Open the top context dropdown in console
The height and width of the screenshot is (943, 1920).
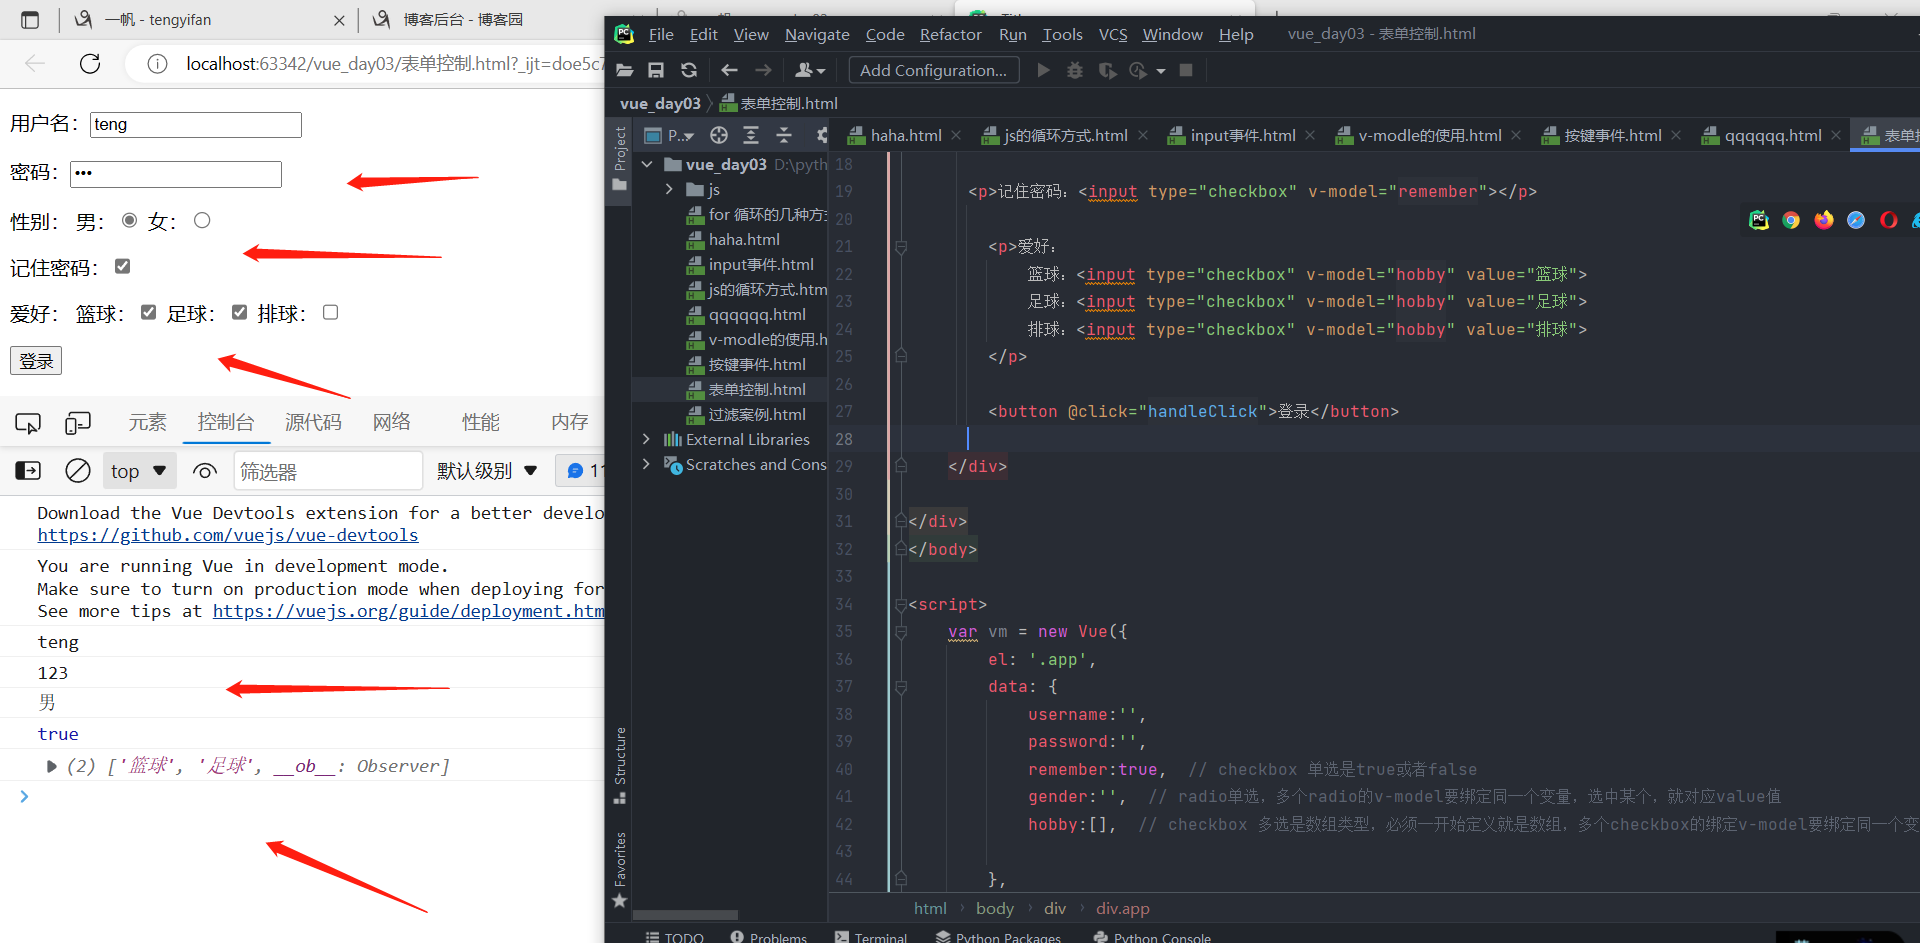point(139,471)
